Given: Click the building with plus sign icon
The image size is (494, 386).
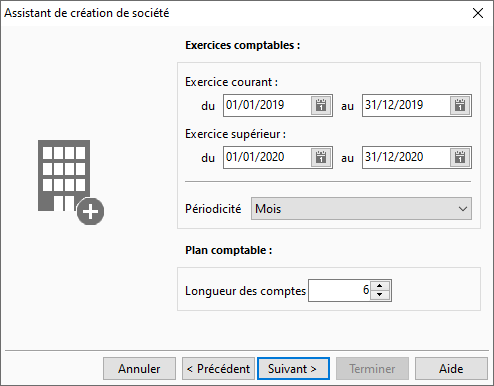Looking at the screenshot, I should [71, 182].
